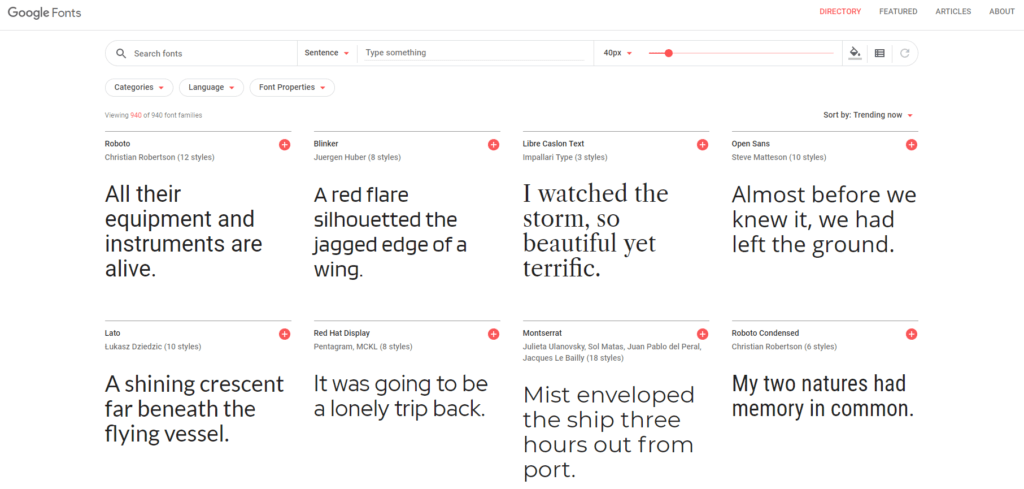Click Steve Matteson (10 styles) author line
The height and width of the screenshot is (489, 1024).
coord(778,157)
